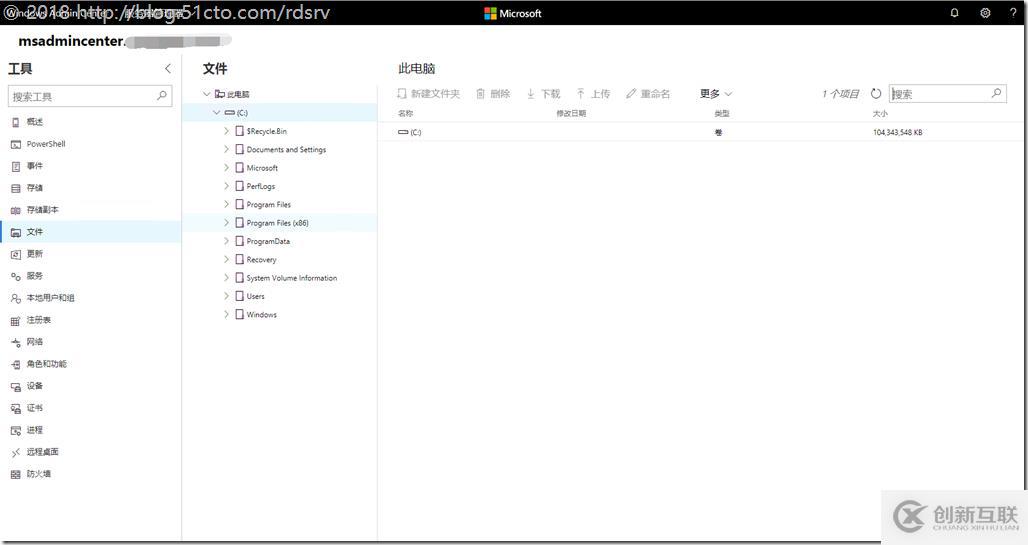Open help question mark icon
The image size is (1028, 545).
click(x=1013, y=13)
